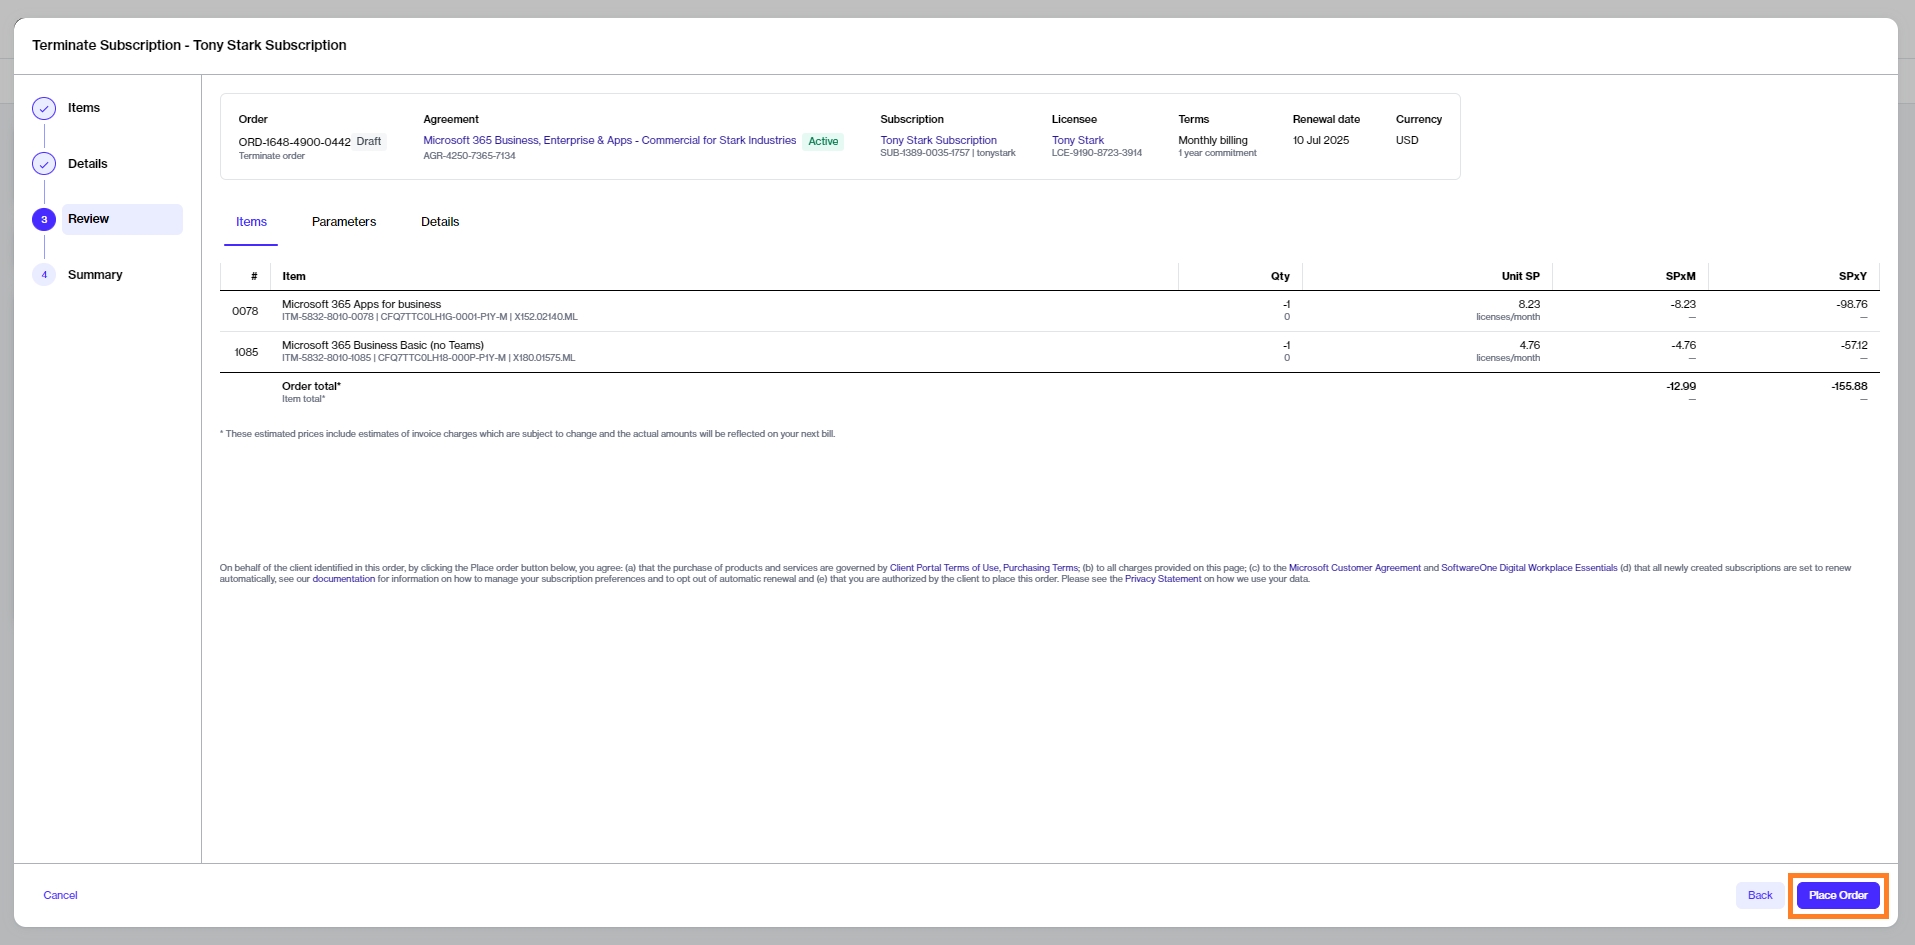Open the Tony Stark Subscription link
Screen dimensions: 1915x945
pos(938,141)
